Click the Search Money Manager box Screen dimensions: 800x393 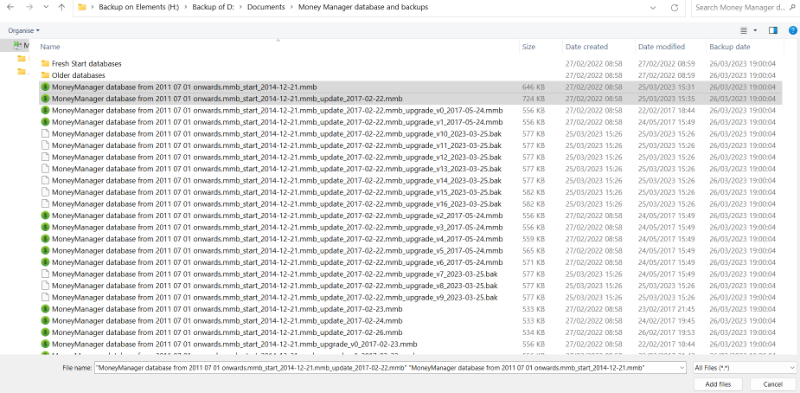tap(745, 8)
